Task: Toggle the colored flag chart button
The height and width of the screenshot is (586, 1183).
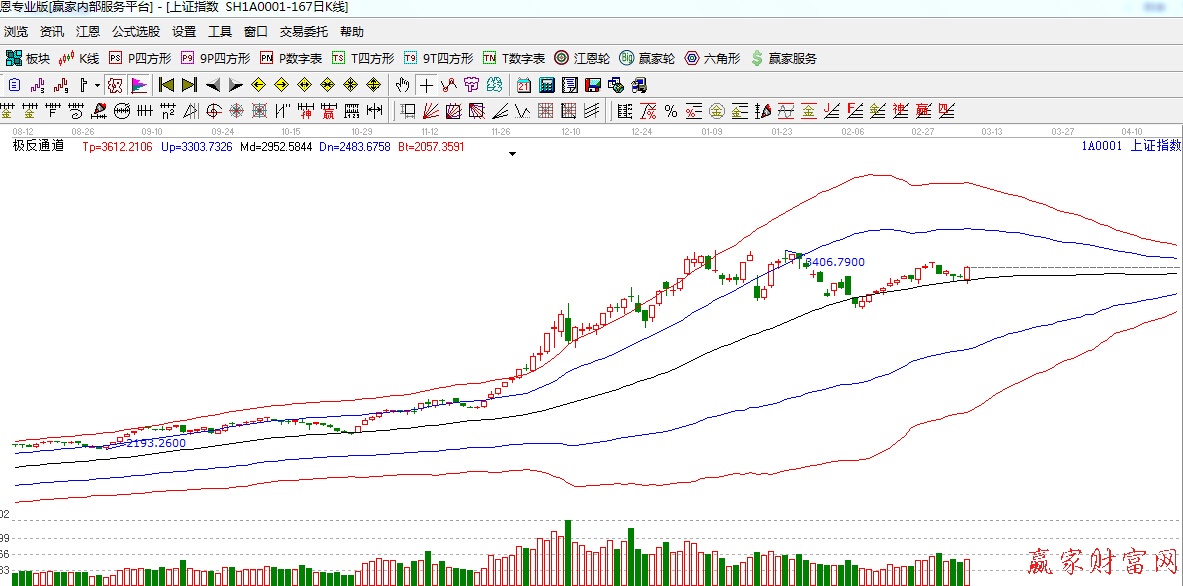Action: [x=139, y=85]
